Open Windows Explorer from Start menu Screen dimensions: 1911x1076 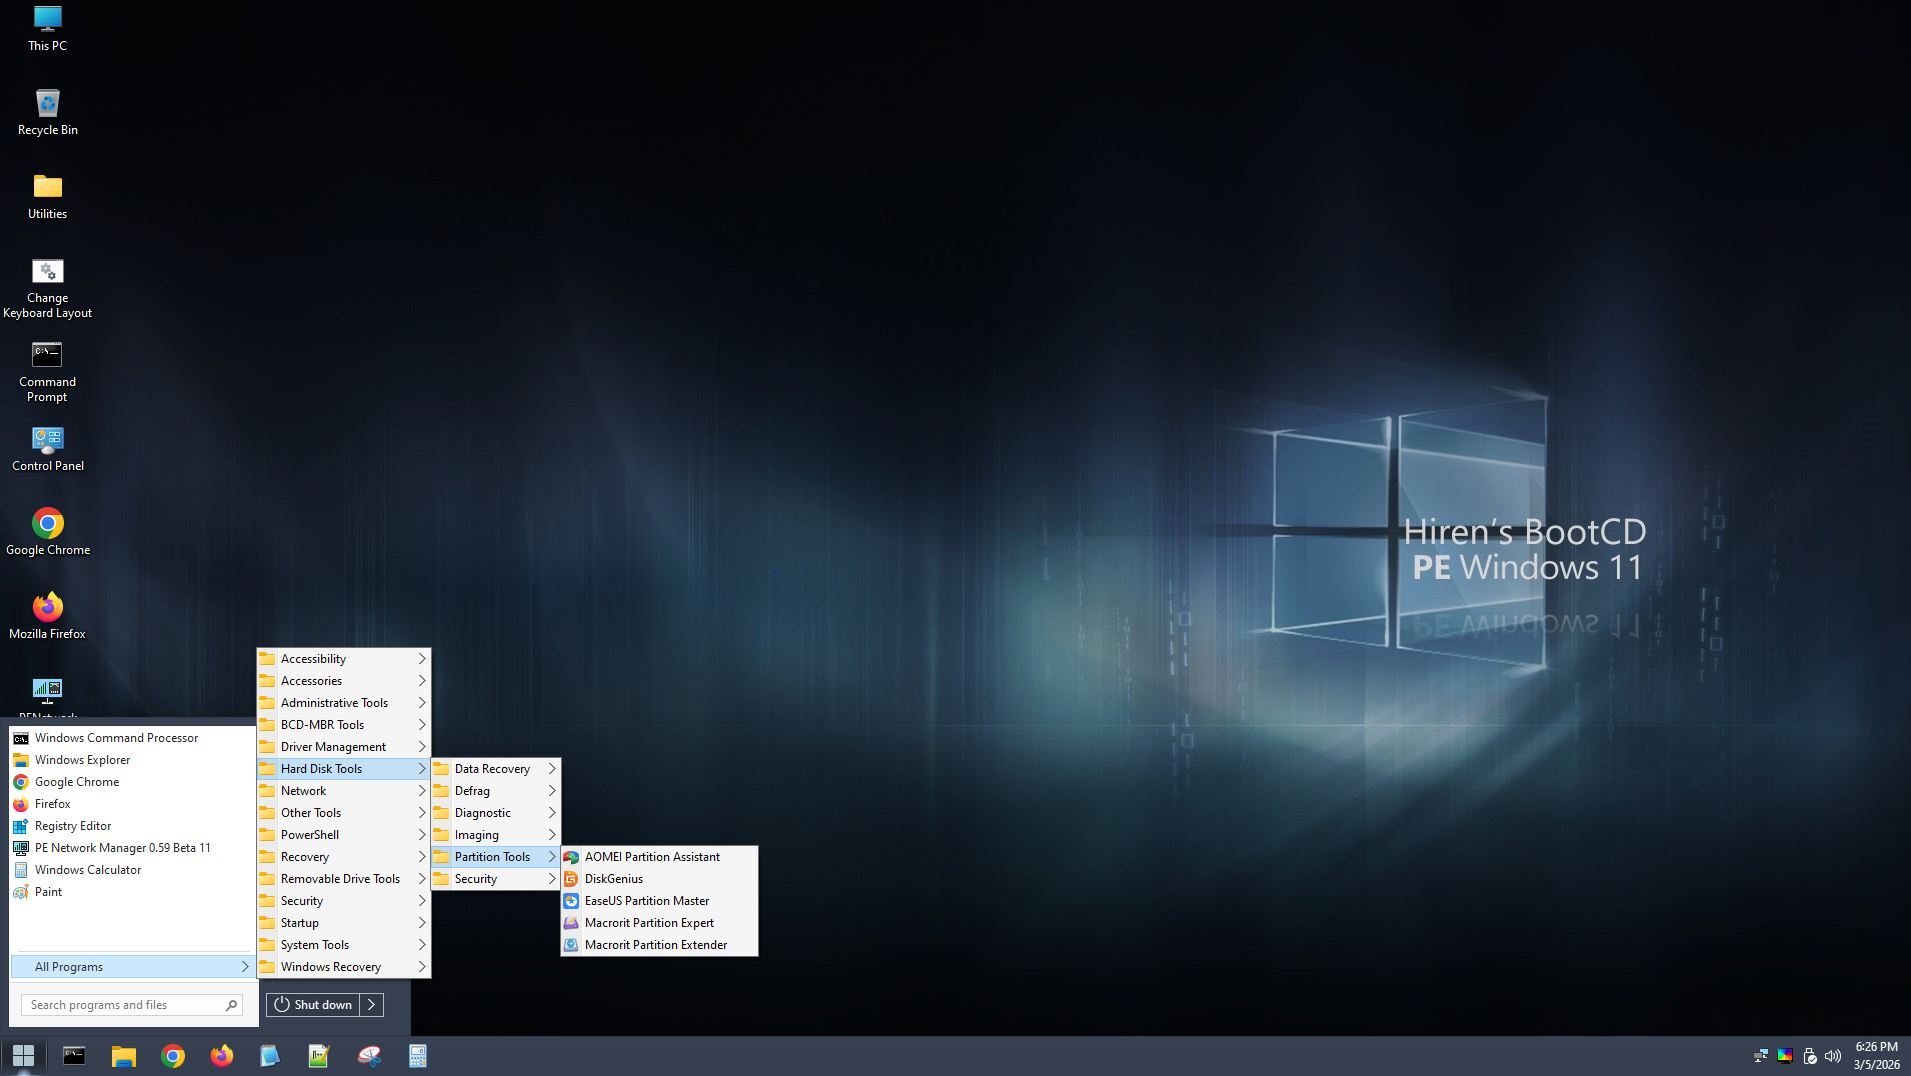(132, 760)
